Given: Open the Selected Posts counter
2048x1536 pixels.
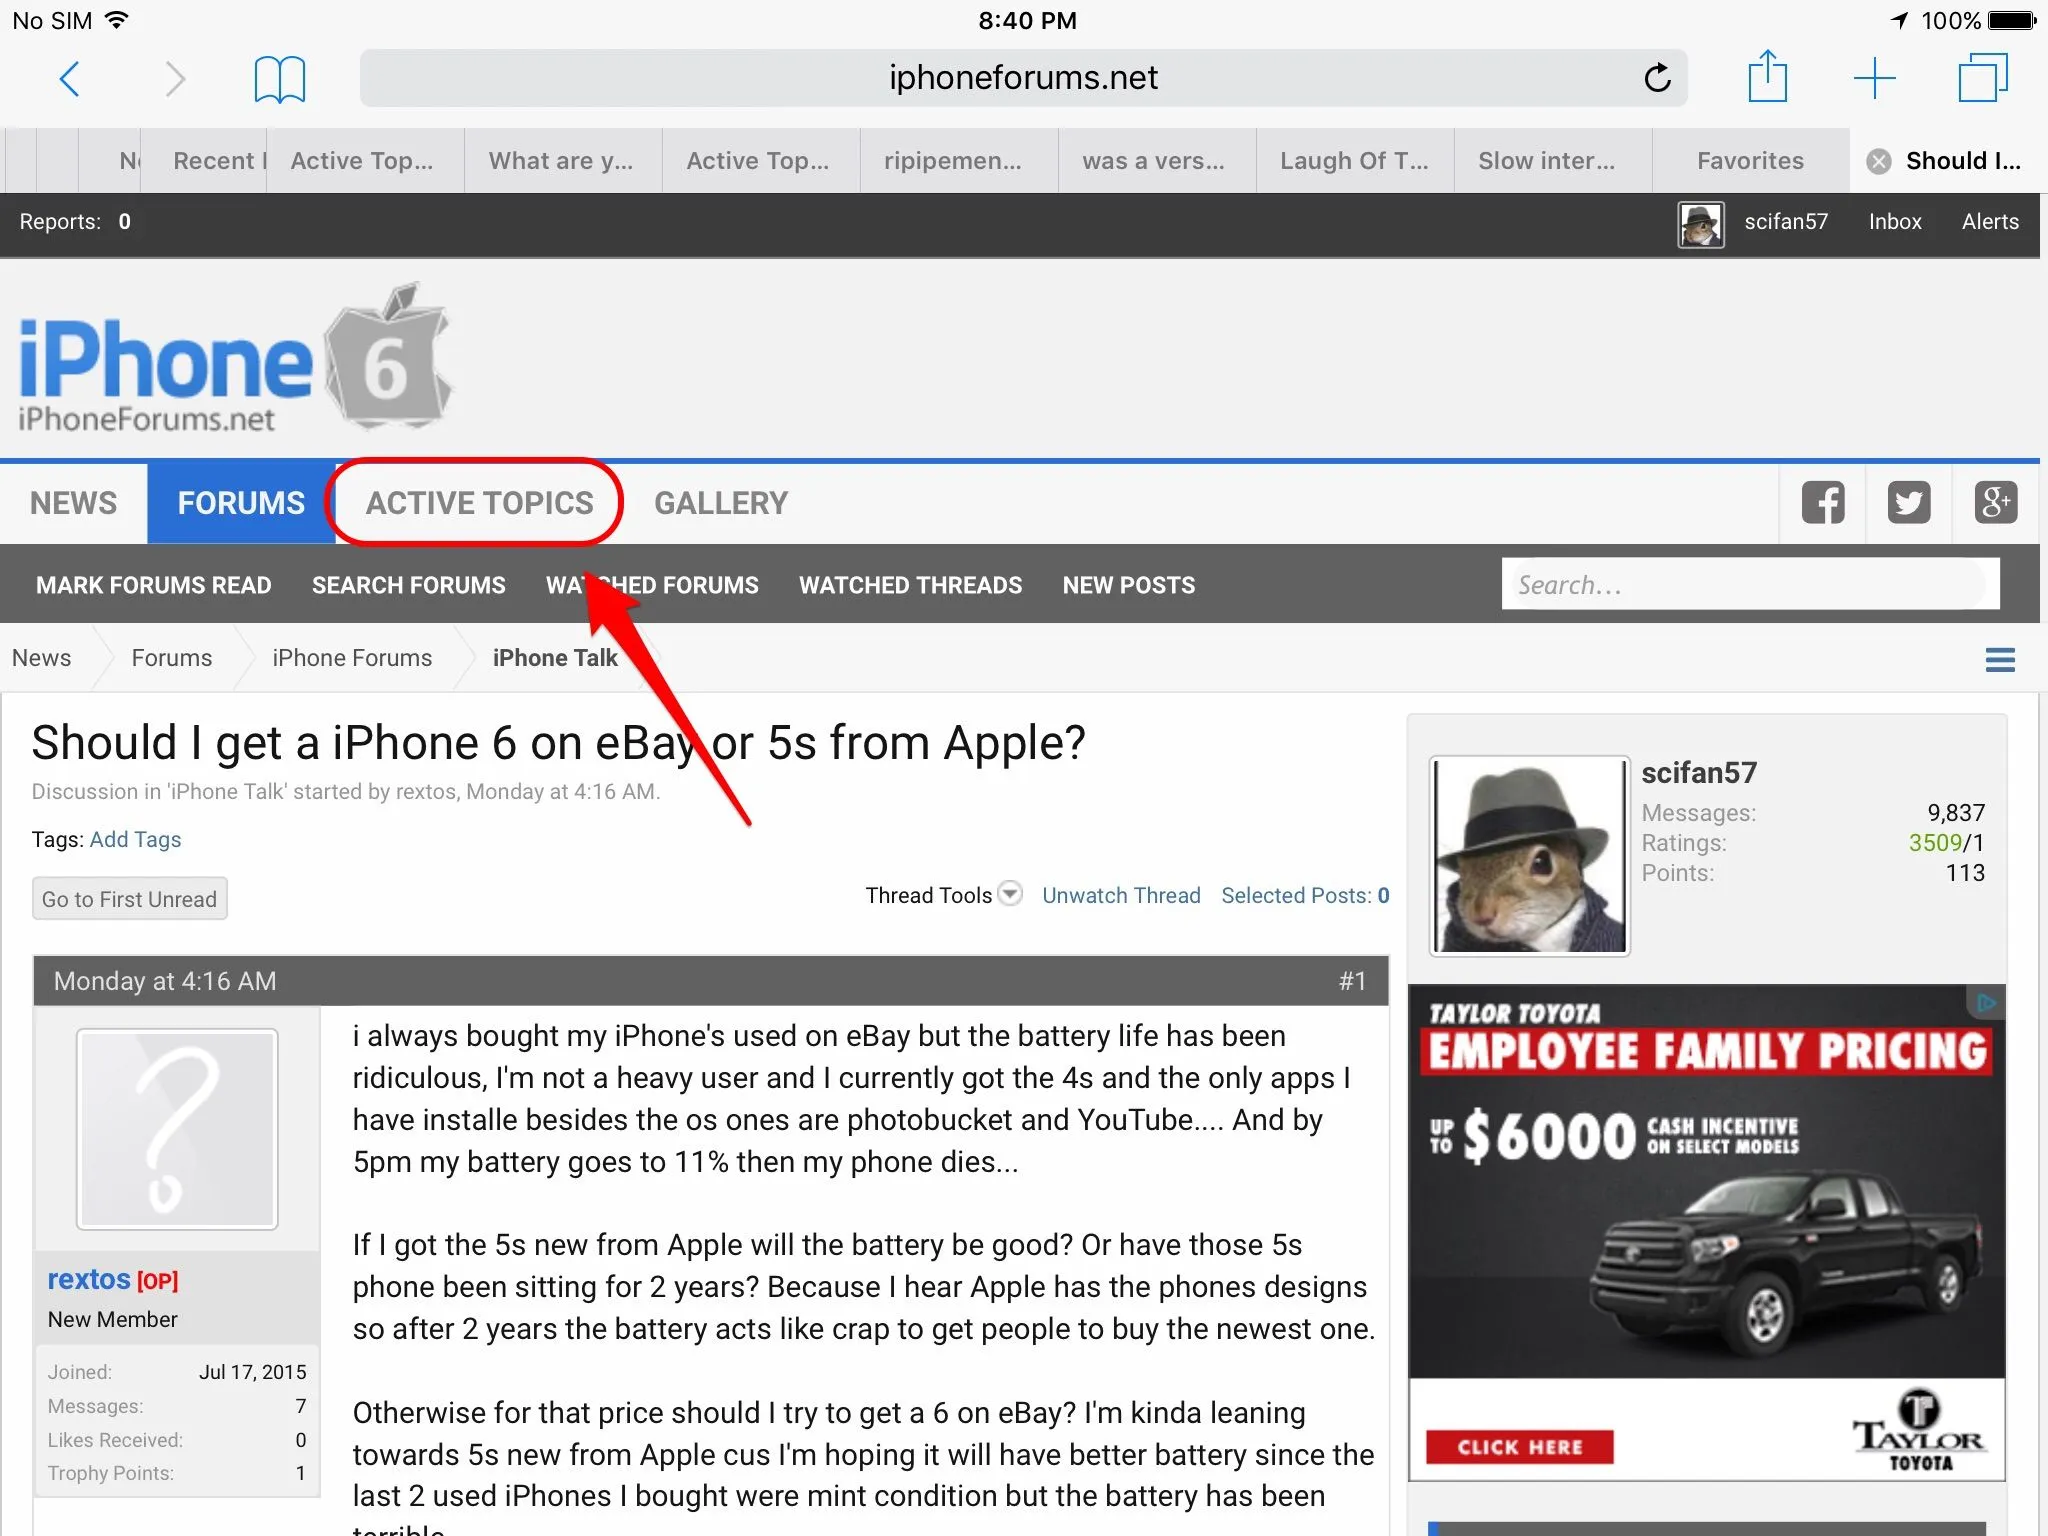Looking at the screenshot, I should tap(1305, 895).
